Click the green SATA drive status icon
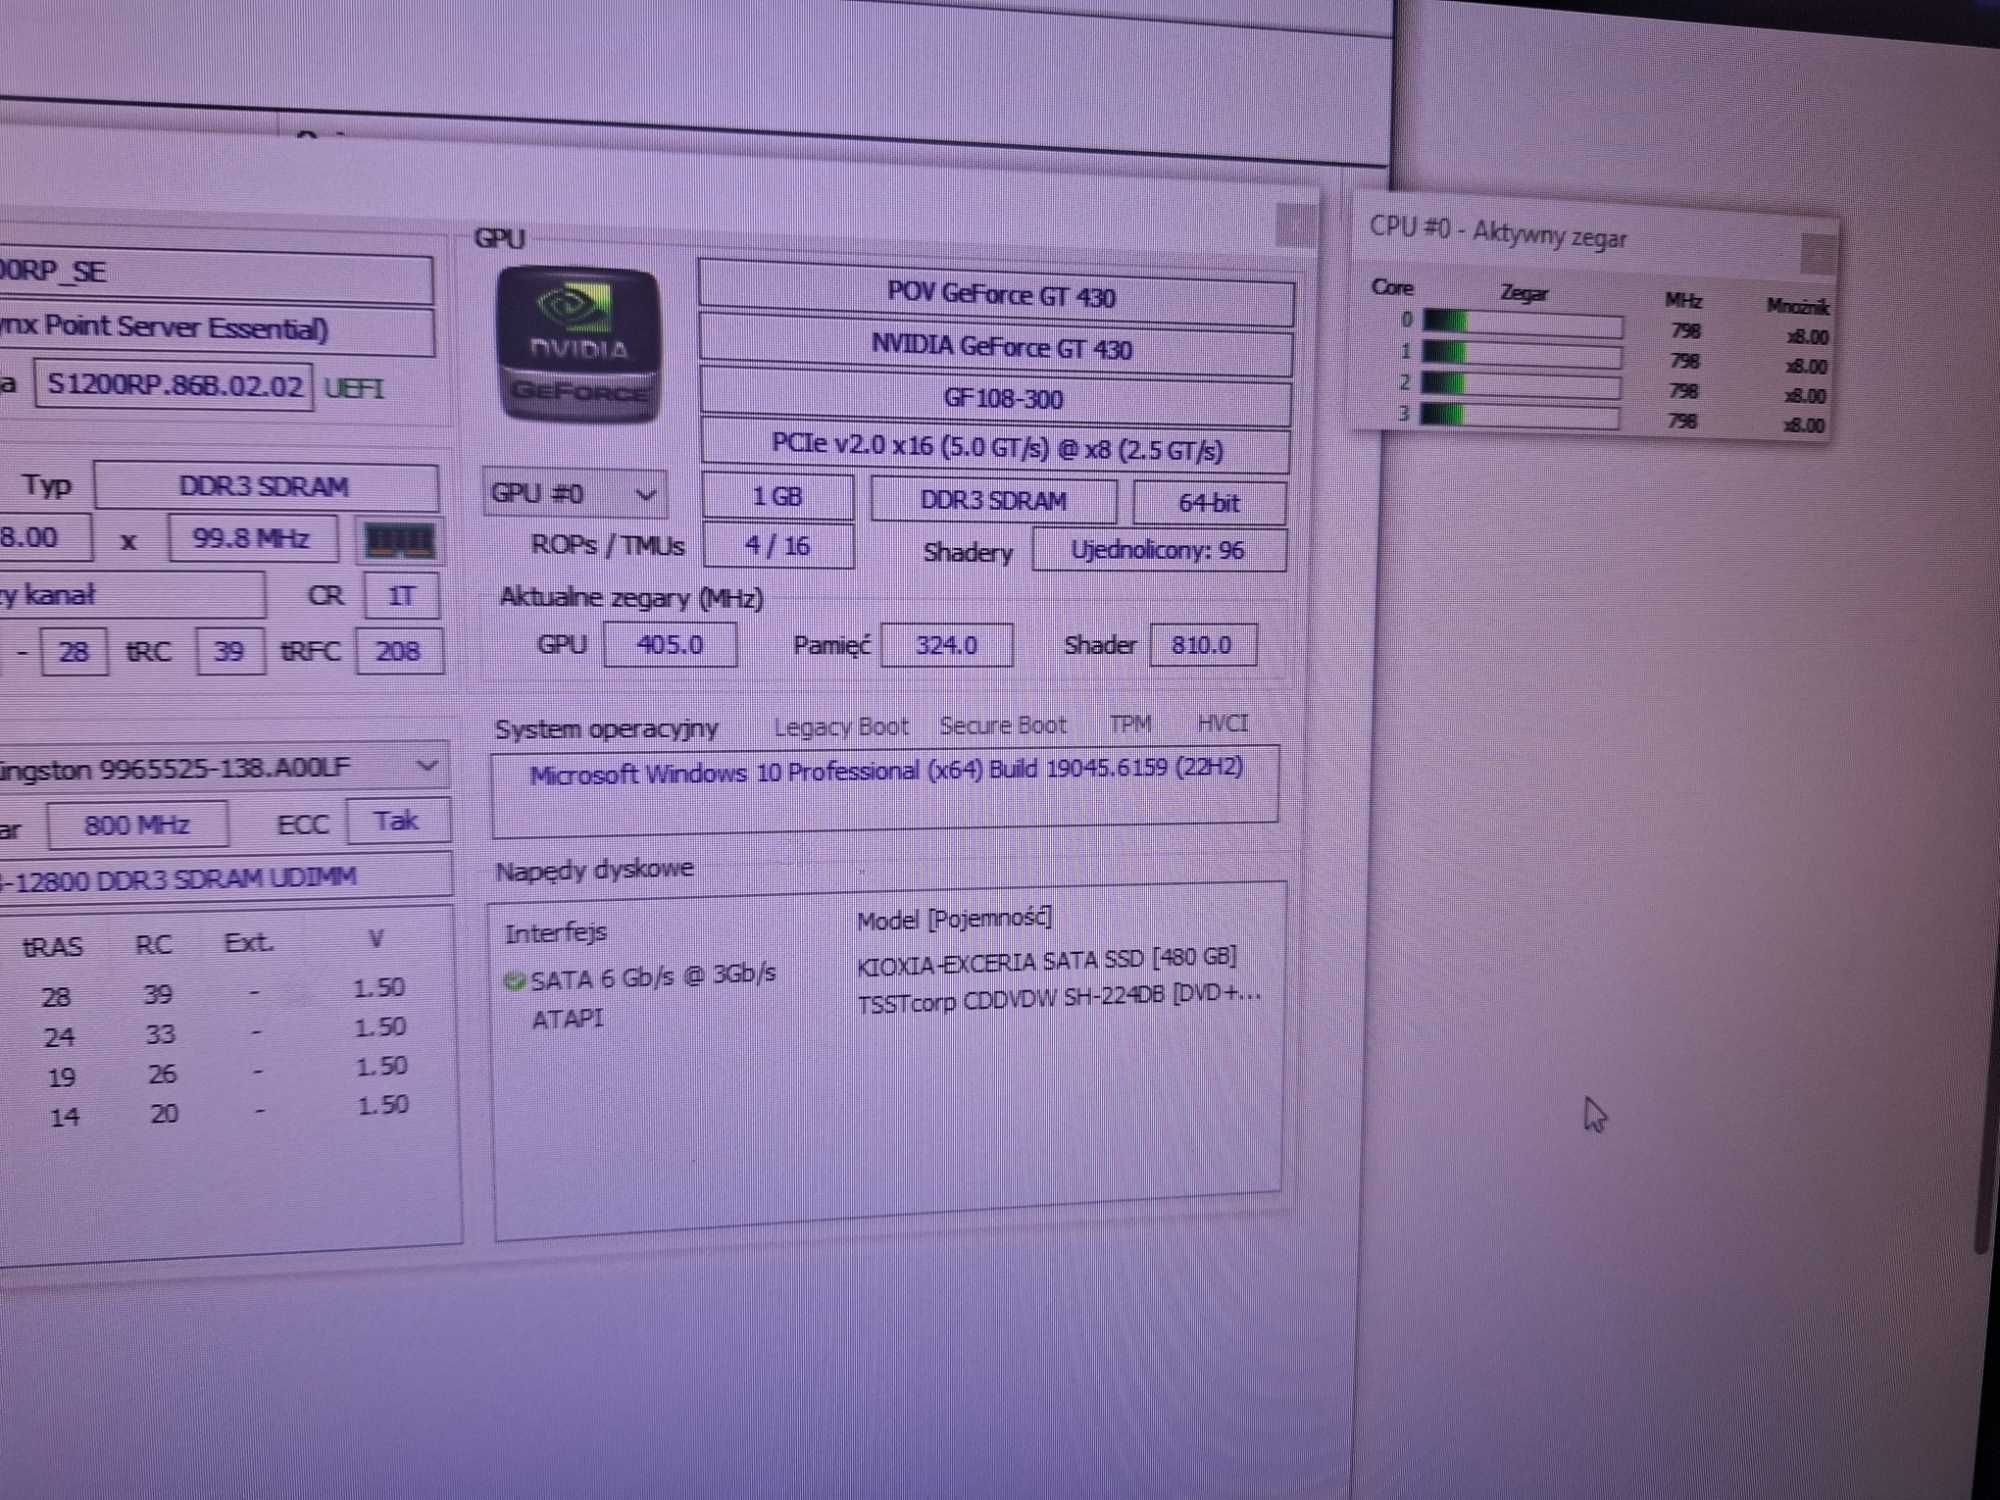Viewport: 2000px width, 1500px height. tap(514, 981)
